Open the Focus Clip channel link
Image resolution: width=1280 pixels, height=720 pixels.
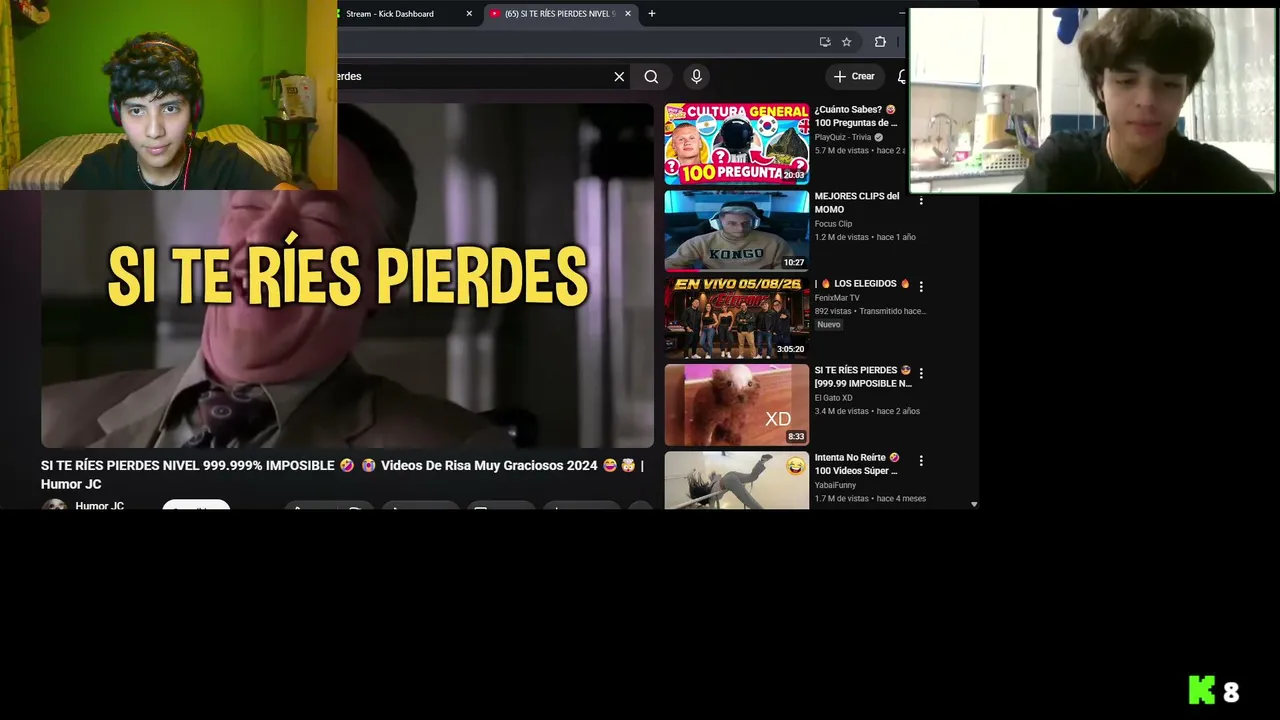833,224
